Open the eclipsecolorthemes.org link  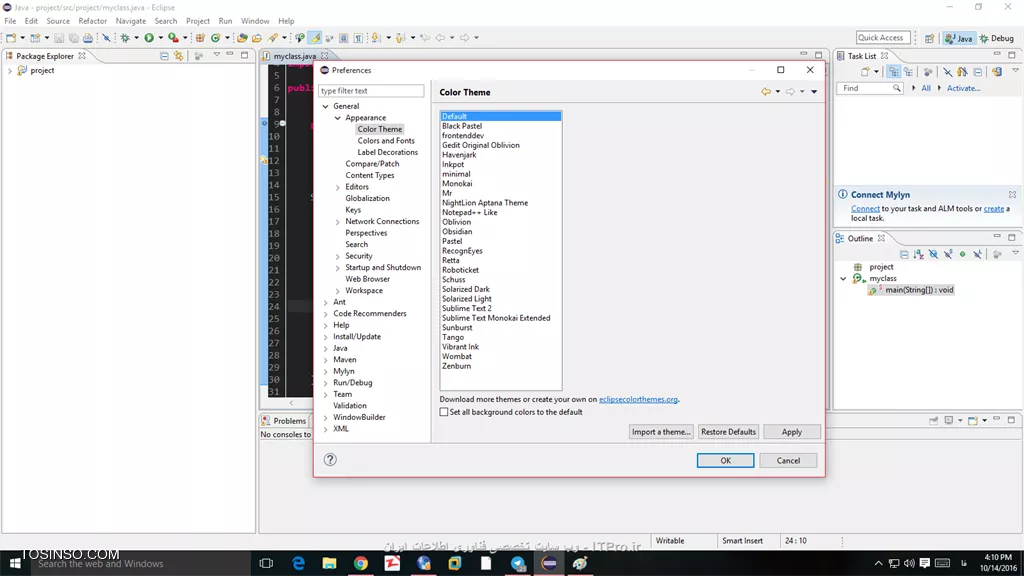click(638, 399)
